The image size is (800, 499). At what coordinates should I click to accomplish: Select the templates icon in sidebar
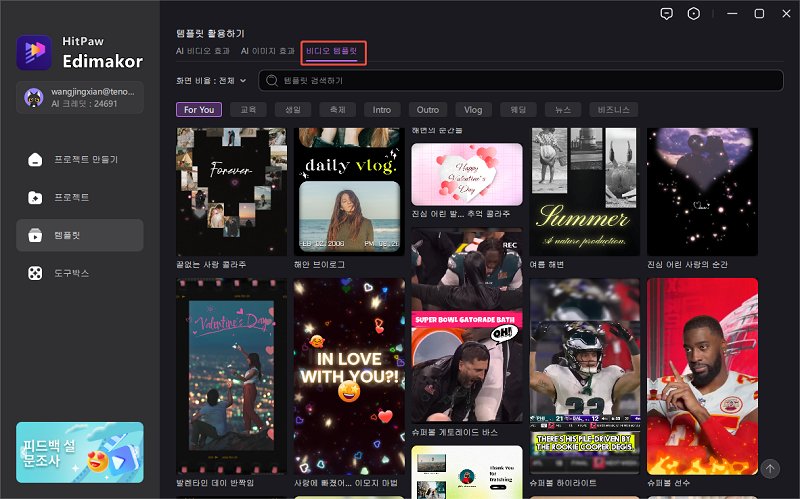pyautogui.click(x=35, y=235)
